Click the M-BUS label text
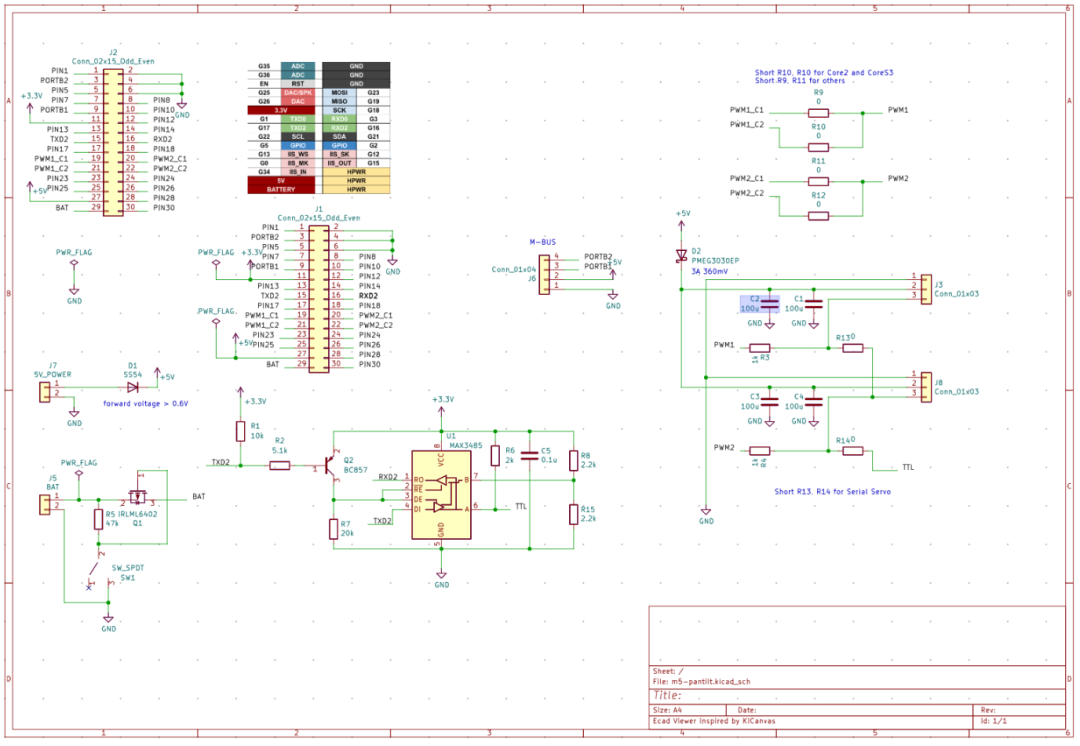Viewport: 1080px width, 746px height. click(x=542, y=242)
